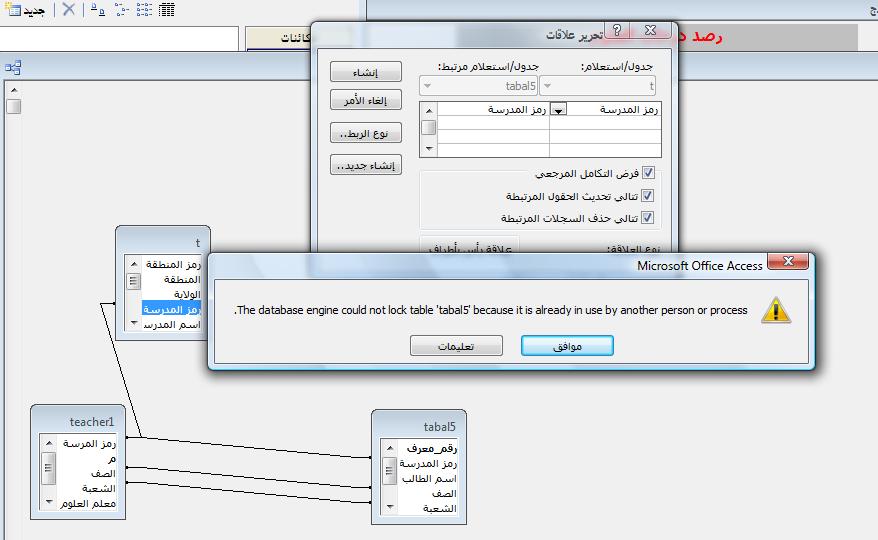The height and width of the screenshot is (540, 878).
Task: Click the Cancel (إلغاء الأمر) button
Action: pos(366,100)
